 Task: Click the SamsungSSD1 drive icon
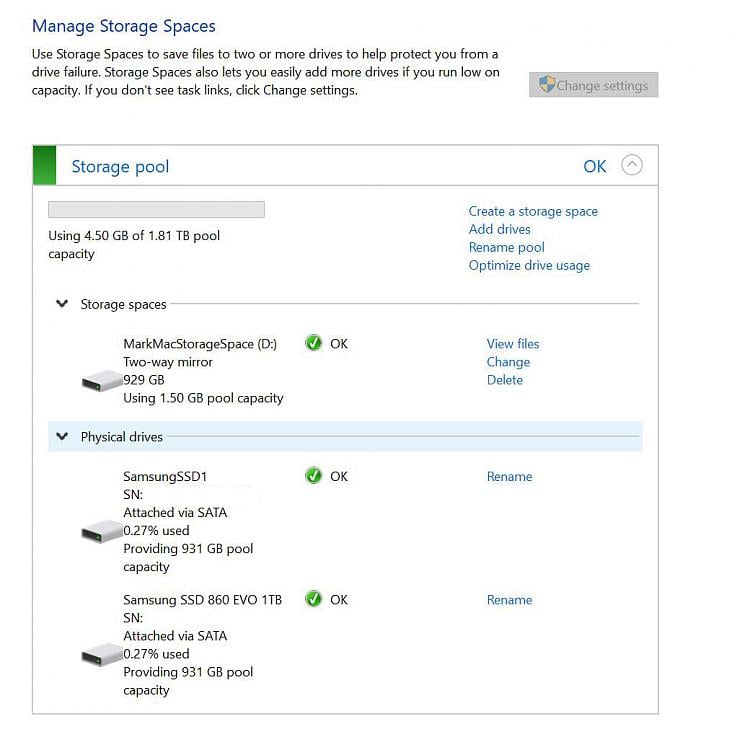point(102,531)
